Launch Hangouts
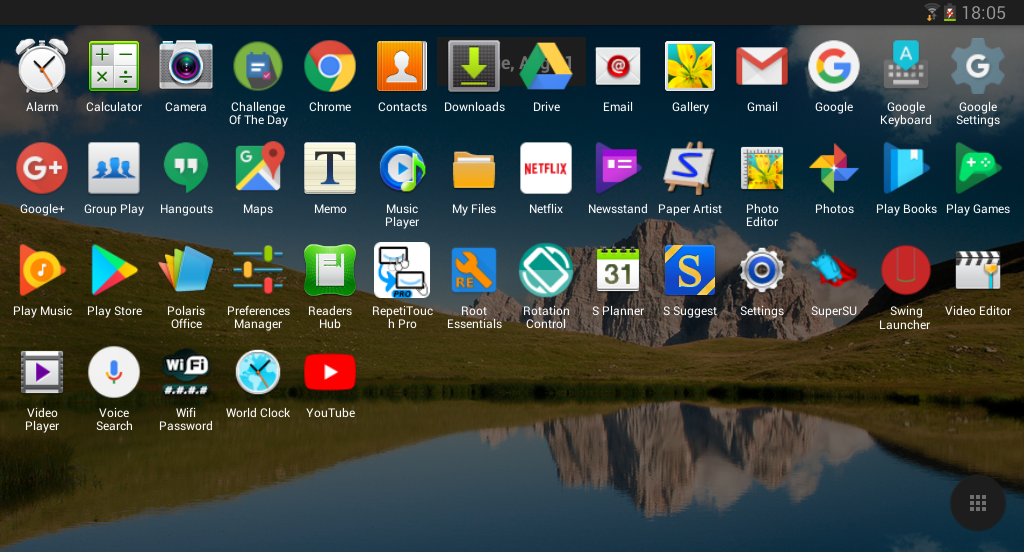Viewport: 1024px width, 552px height. tap(186, 168)
